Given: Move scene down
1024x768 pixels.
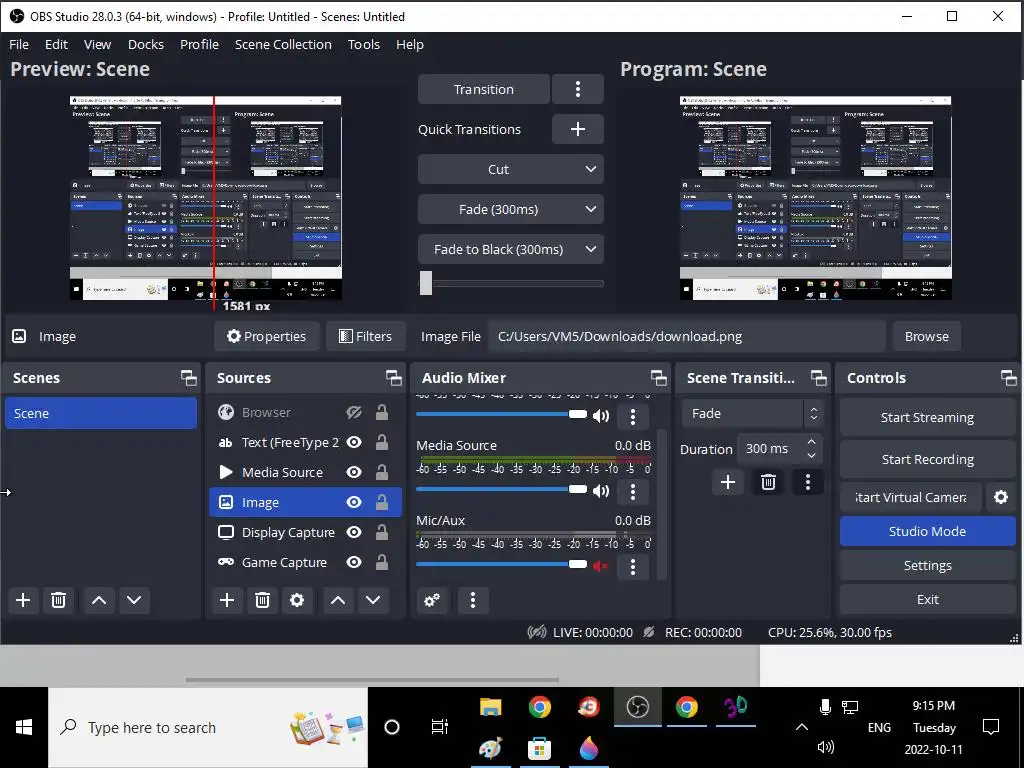Looking at the screenshot, I should click(x=134, y=600).
